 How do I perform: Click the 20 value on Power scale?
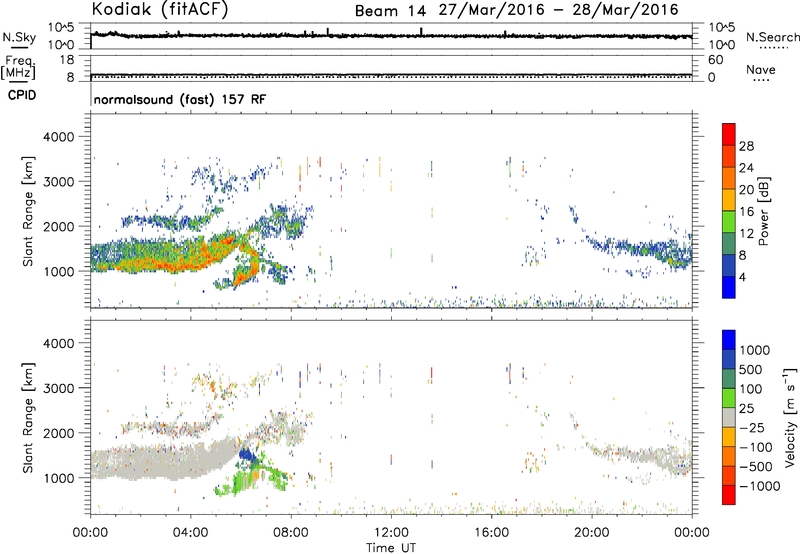[746, 190]
